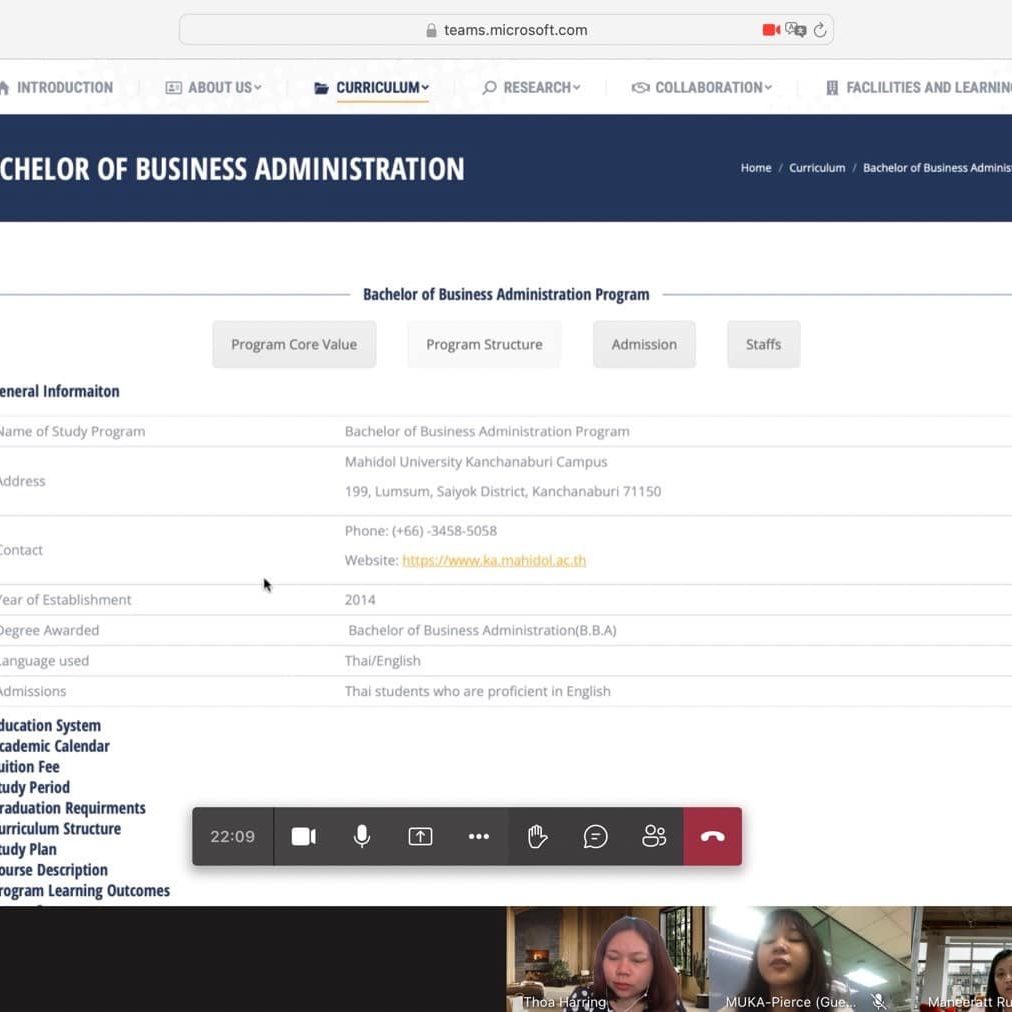Select the Program Structure tab button
Screen dimensions: 1012x1012
coord(484,345)
